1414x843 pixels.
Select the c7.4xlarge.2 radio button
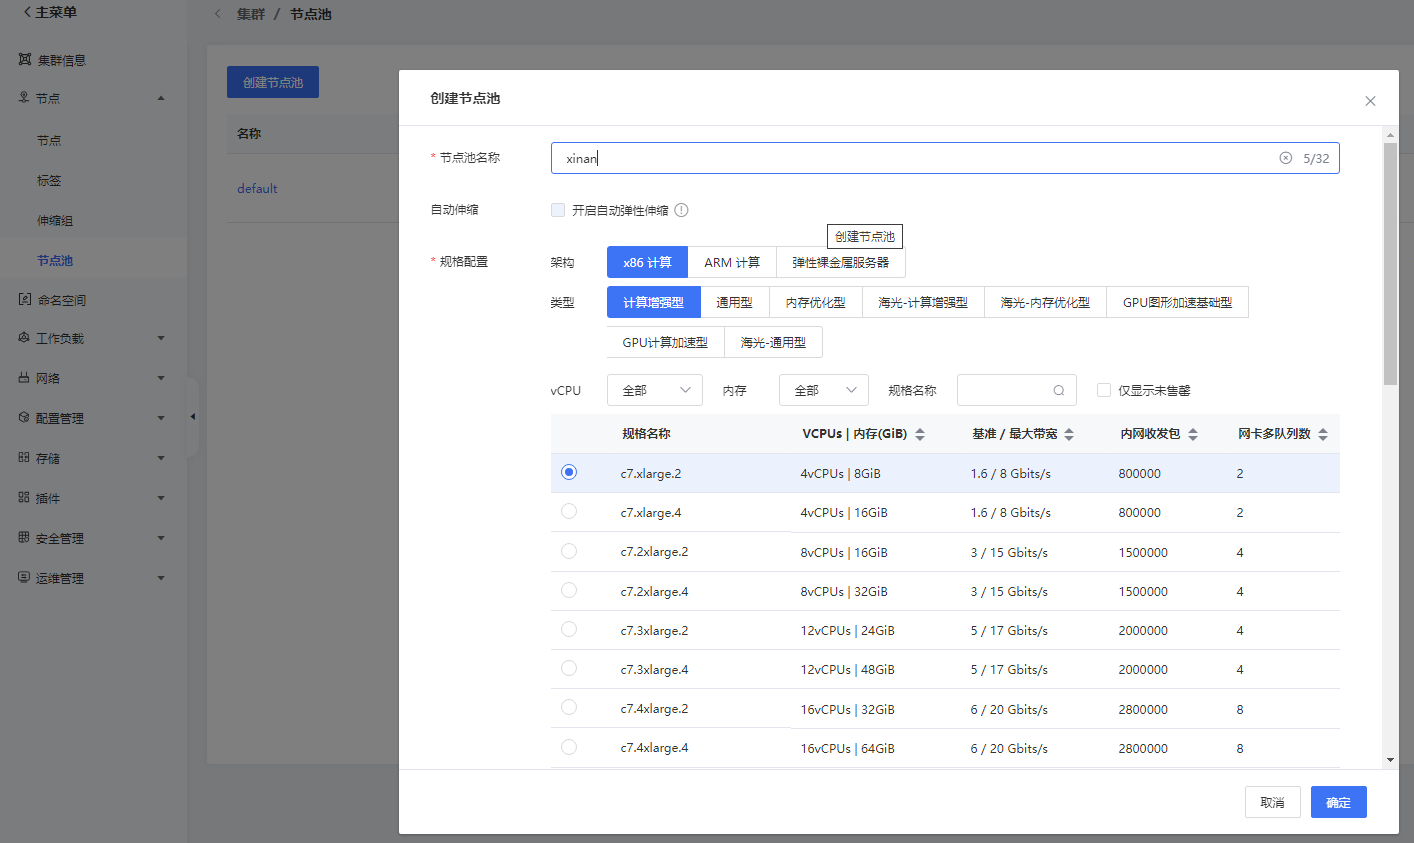569,707
